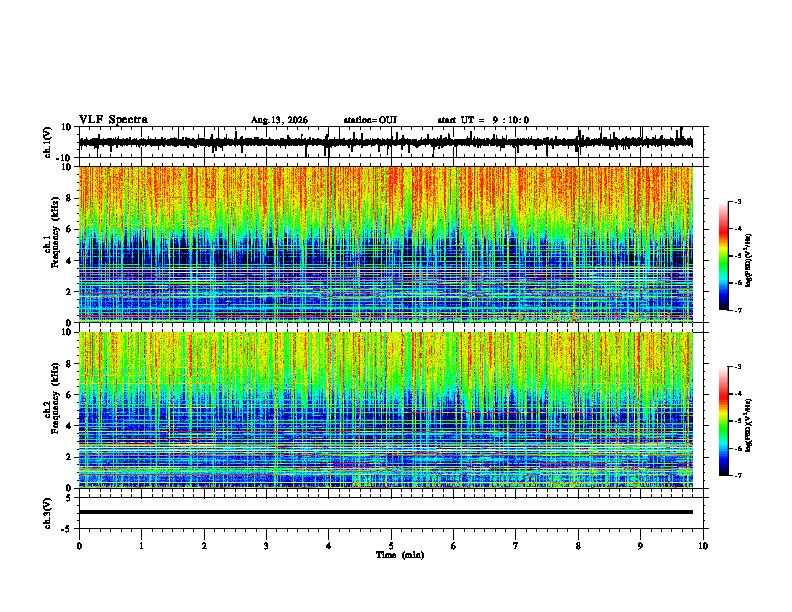Click the ch.3 flat voltage trace
This screenshot has width=792, height=612.
click(x=386, y=512)
